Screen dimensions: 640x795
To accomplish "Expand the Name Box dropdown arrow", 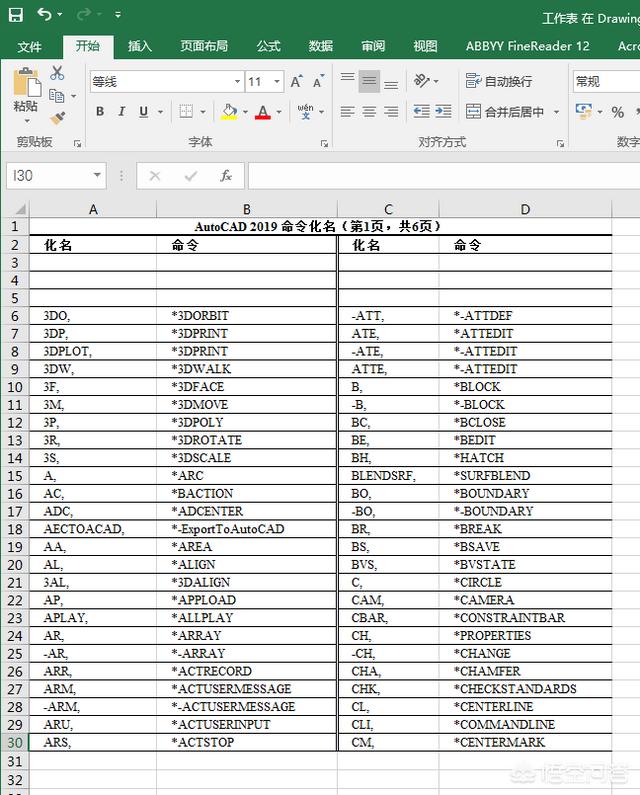I will point(97,175).
